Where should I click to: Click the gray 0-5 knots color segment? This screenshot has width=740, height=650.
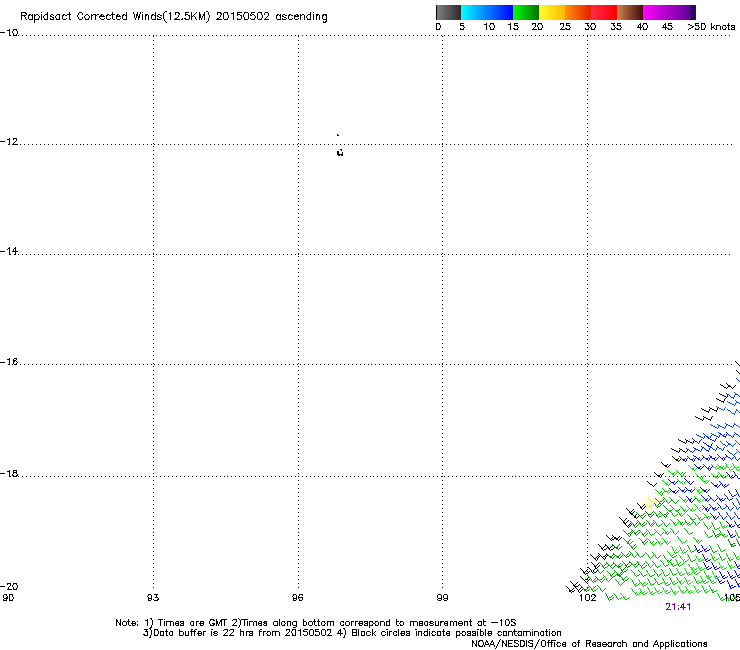(x=448, y=12)
